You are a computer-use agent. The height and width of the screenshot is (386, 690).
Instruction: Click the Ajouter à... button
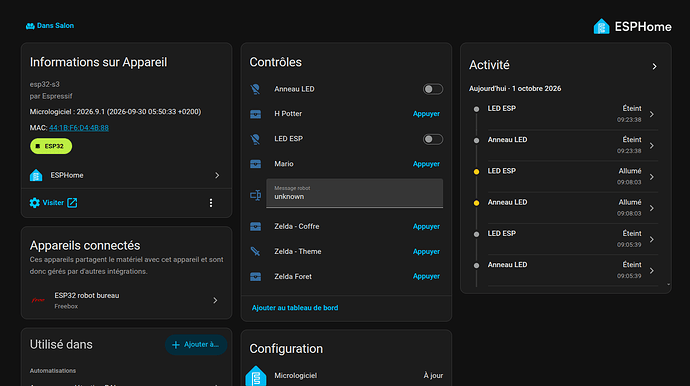click(196, 345)
